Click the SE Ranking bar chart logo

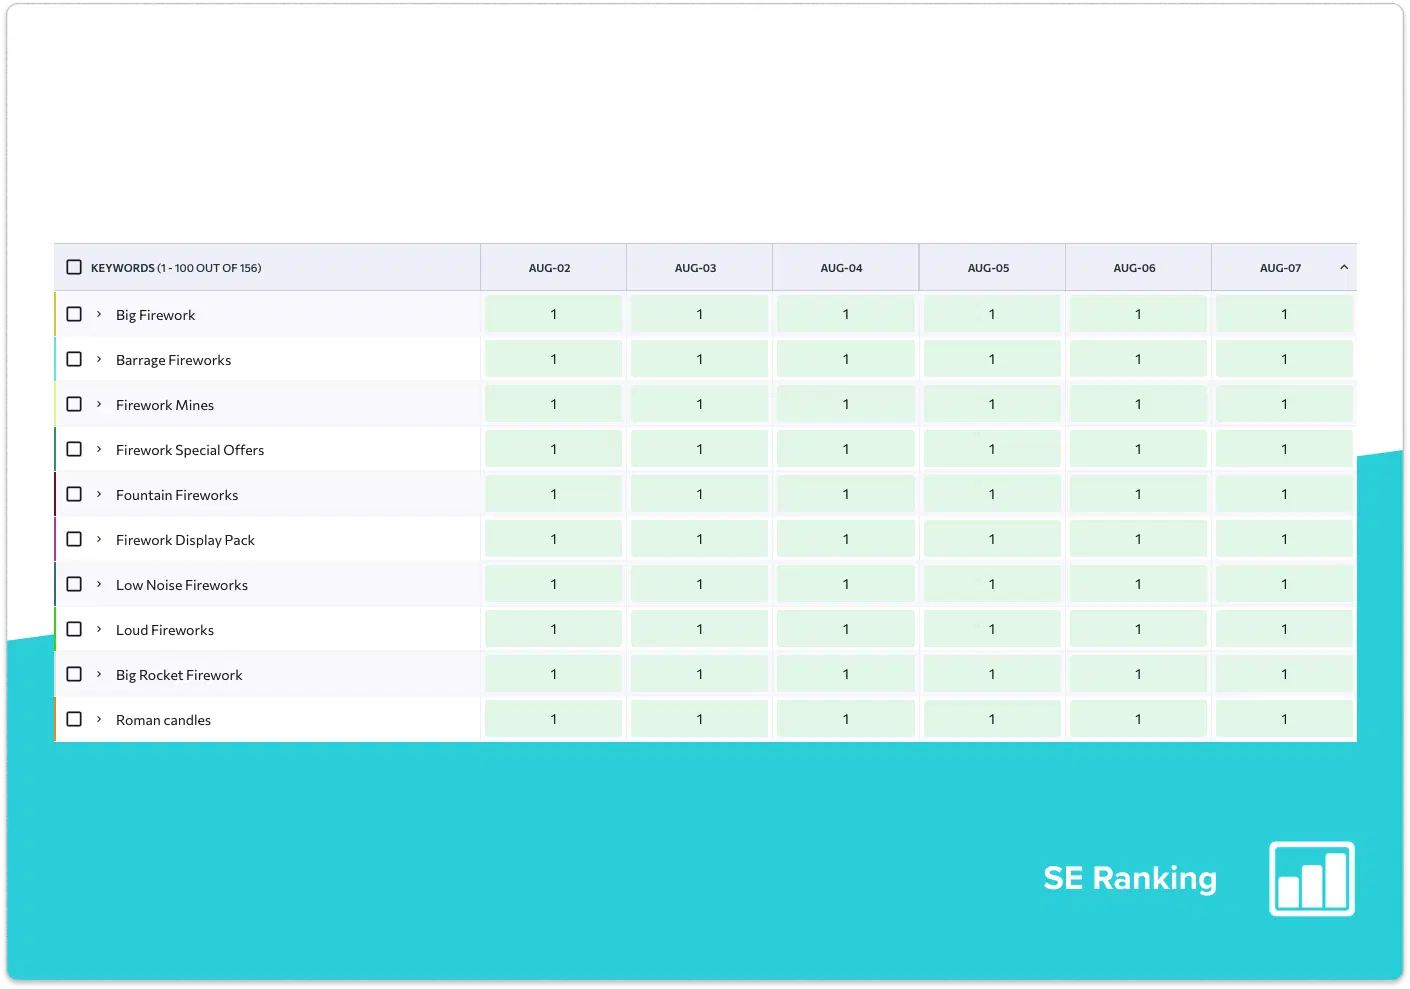[x=1311, y=878]
